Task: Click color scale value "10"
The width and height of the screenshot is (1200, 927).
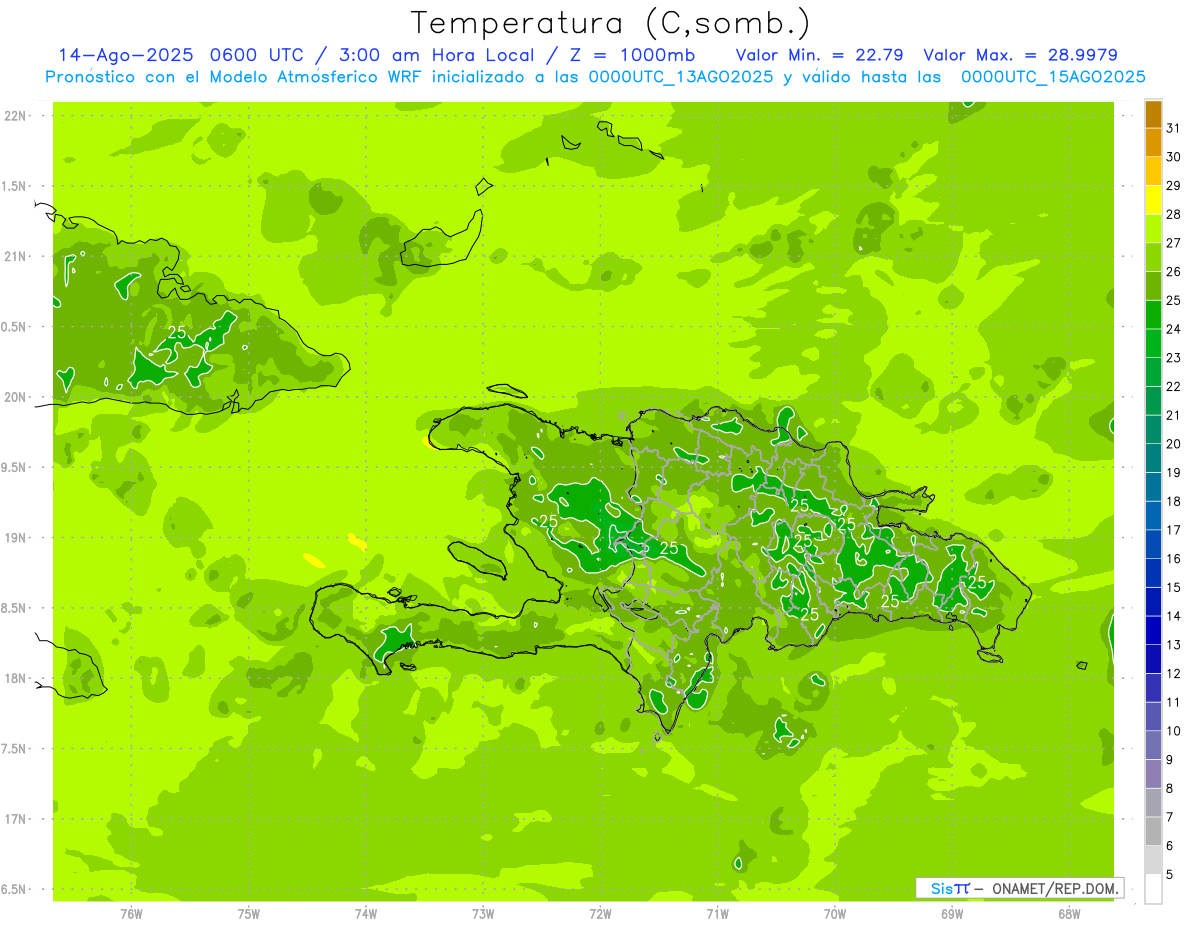Action: 1174,731
